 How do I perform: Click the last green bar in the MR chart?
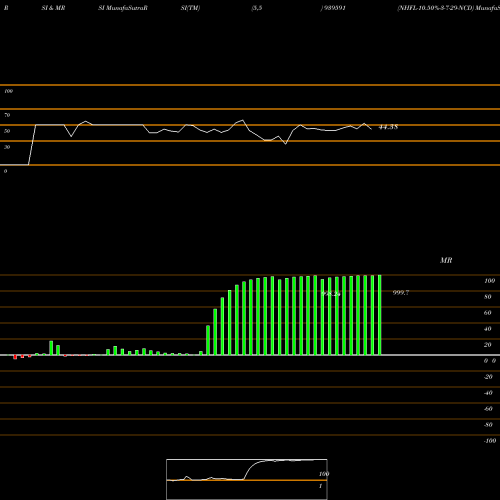[x=379, y=315]
